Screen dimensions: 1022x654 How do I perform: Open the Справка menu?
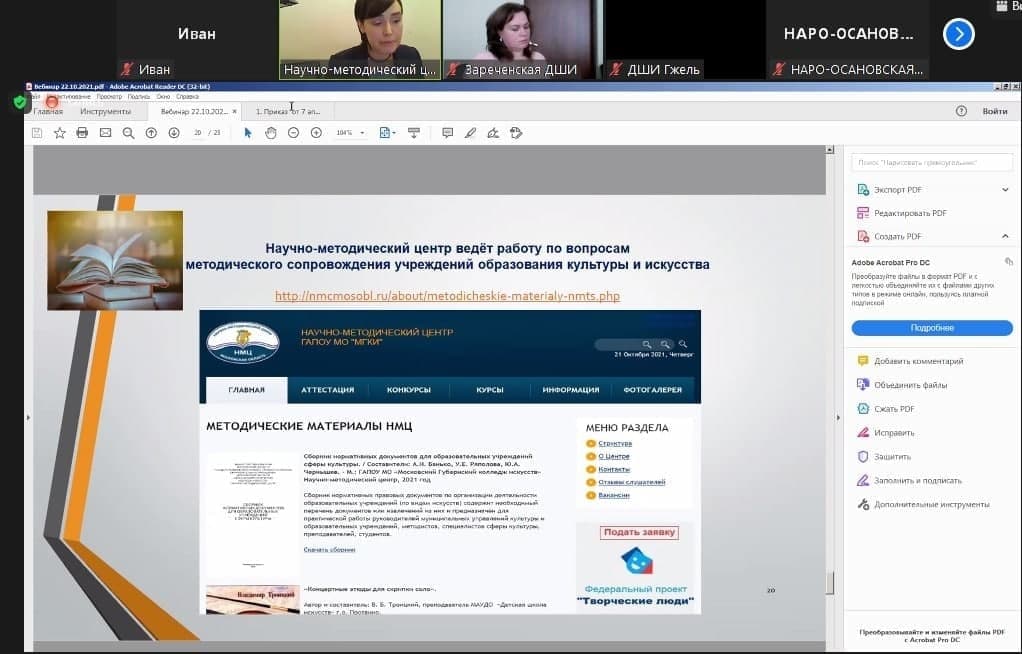(x=187, y=97)
